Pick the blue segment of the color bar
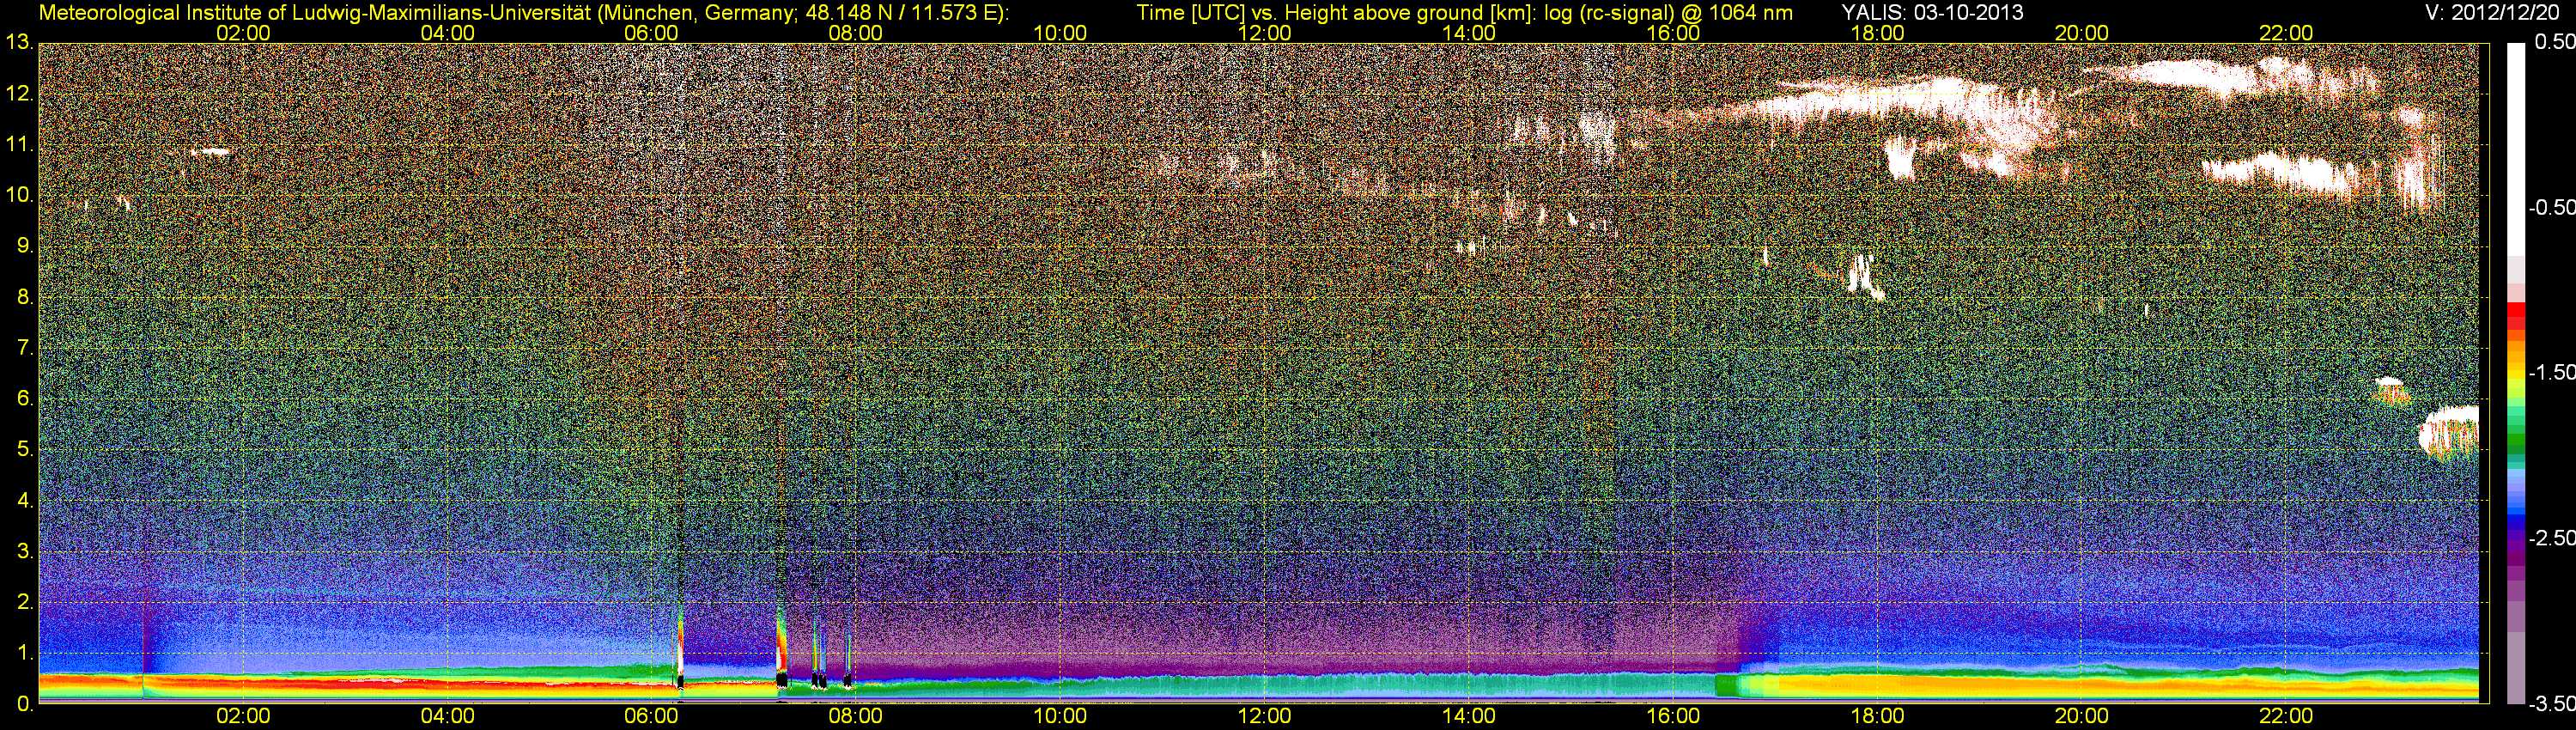This screenshot has height=730, width=2576. pyautogui.click(x=2515, y=512)
